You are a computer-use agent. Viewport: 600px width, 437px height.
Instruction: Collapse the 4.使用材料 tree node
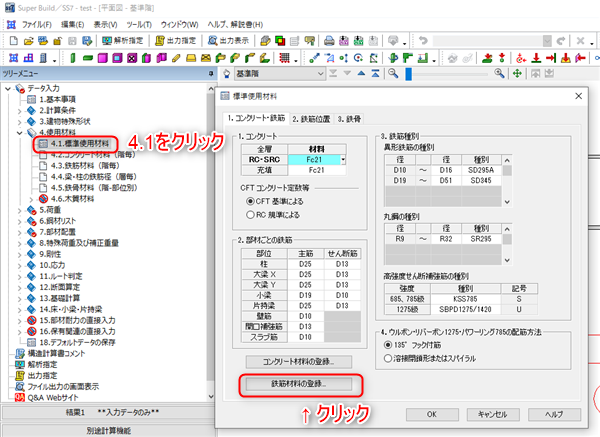click(x=21, y=132)
